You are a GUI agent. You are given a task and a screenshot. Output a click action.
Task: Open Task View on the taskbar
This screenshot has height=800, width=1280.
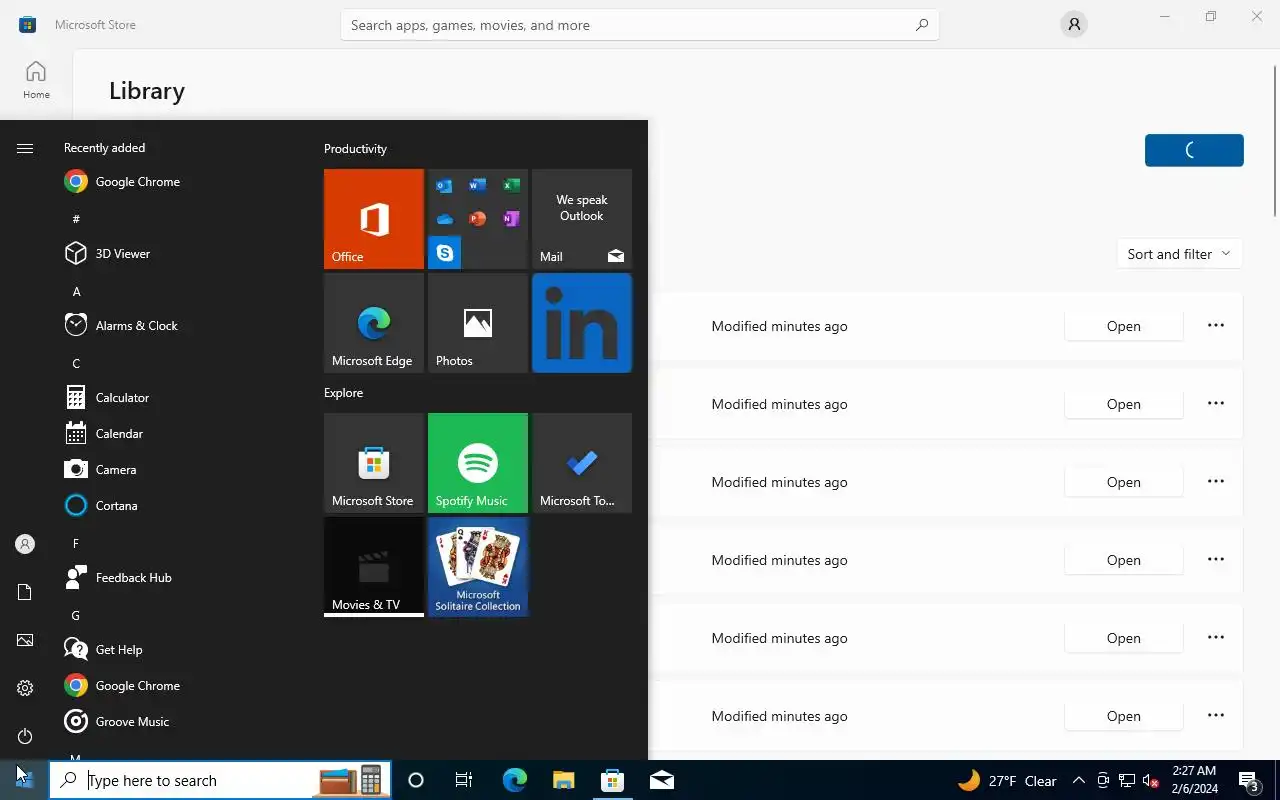(x=464, y=780)
